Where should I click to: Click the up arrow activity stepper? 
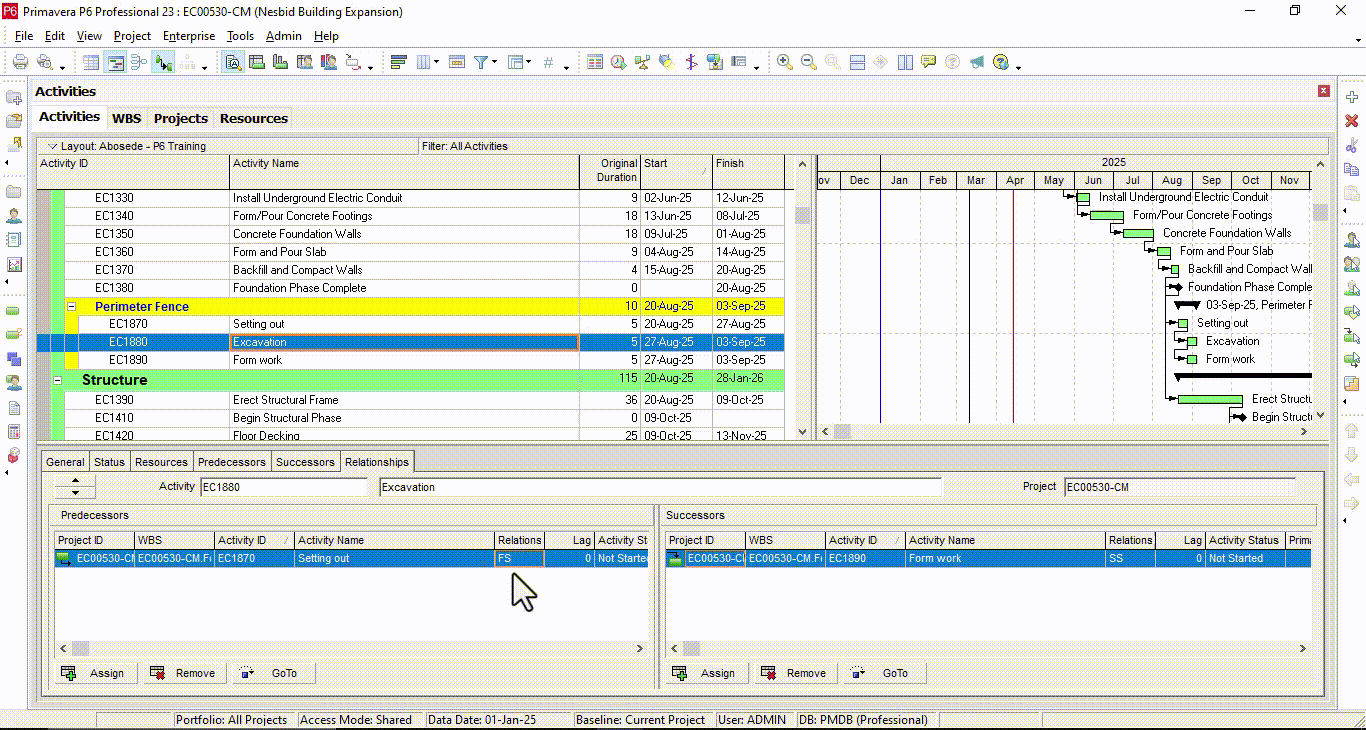[75, 481]
